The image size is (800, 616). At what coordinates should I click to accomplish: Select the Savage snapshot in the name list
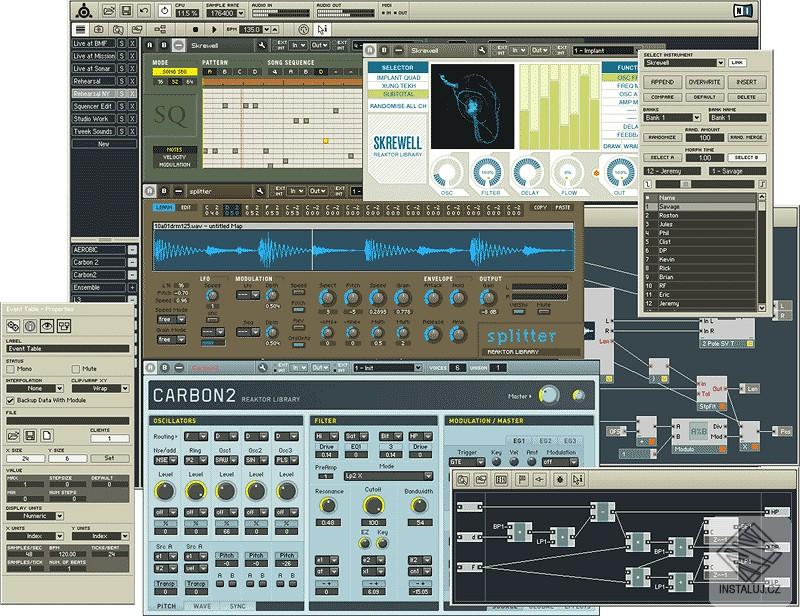click(668, 206)
